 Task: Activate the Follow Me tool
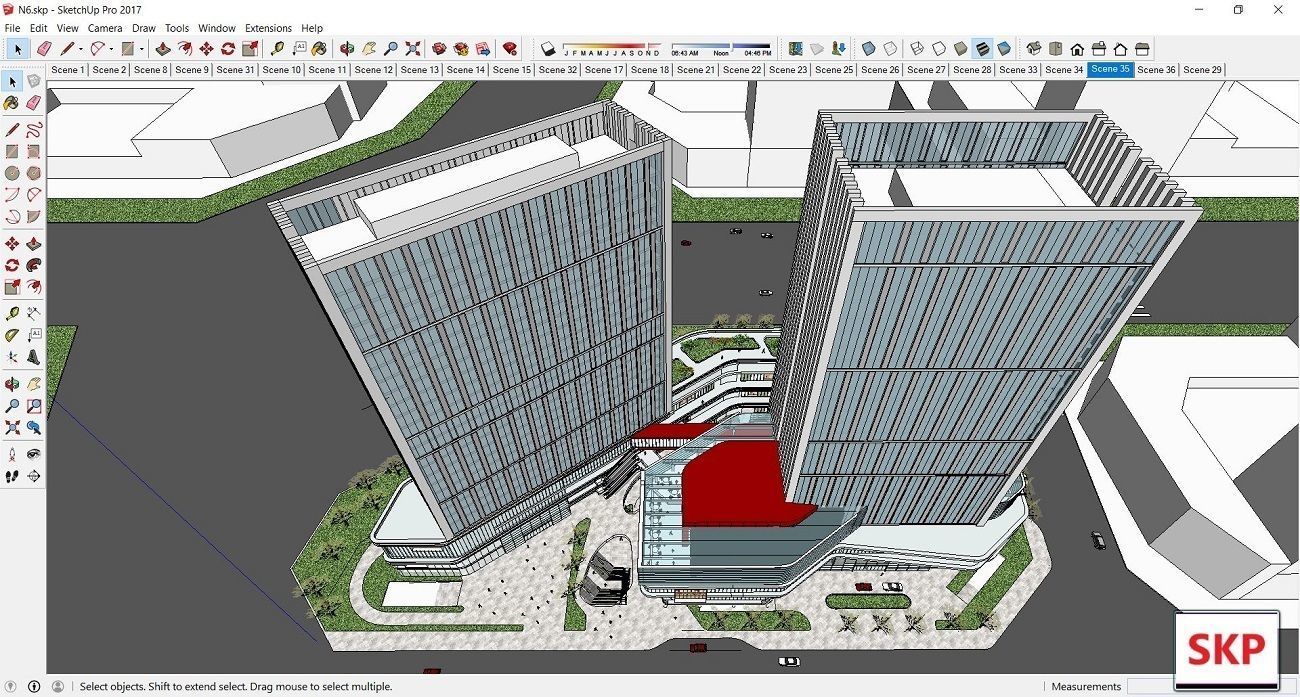(34, 265)
